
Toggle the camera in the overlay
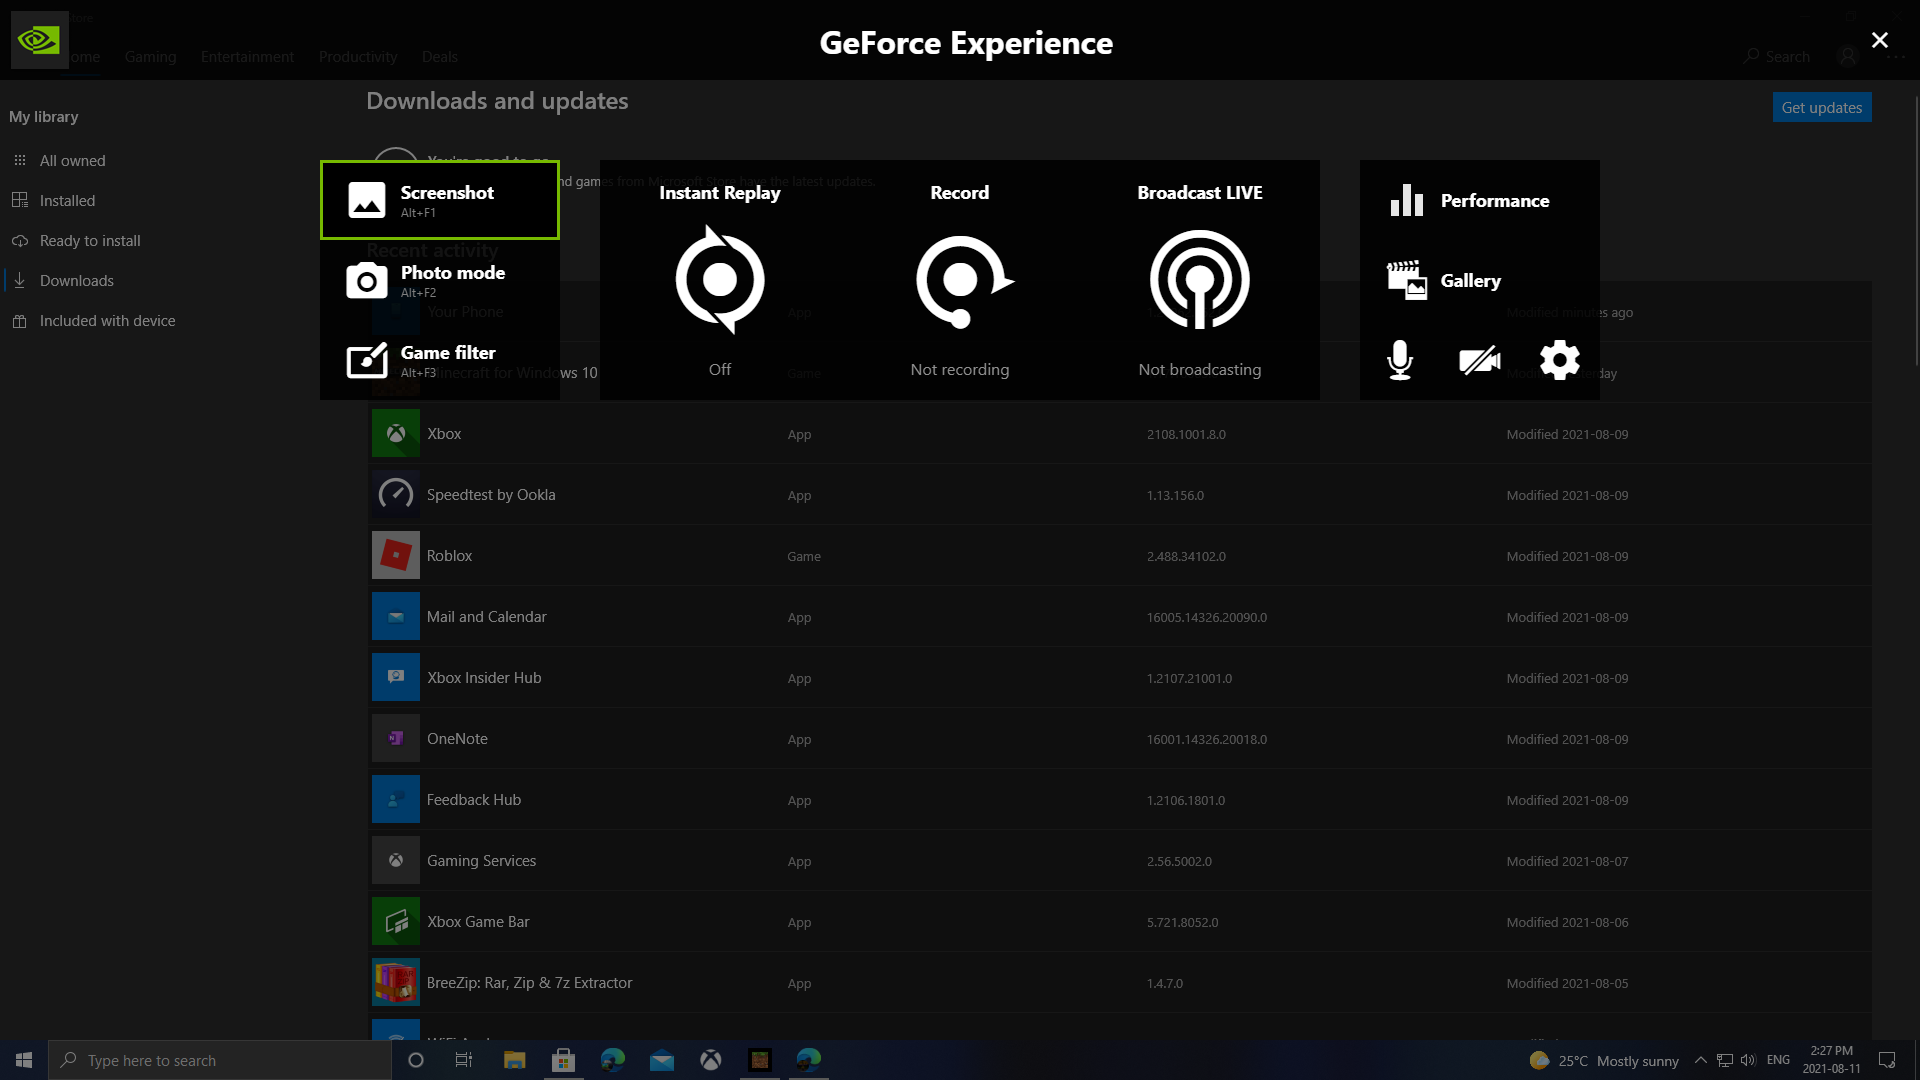(1479, 360)
